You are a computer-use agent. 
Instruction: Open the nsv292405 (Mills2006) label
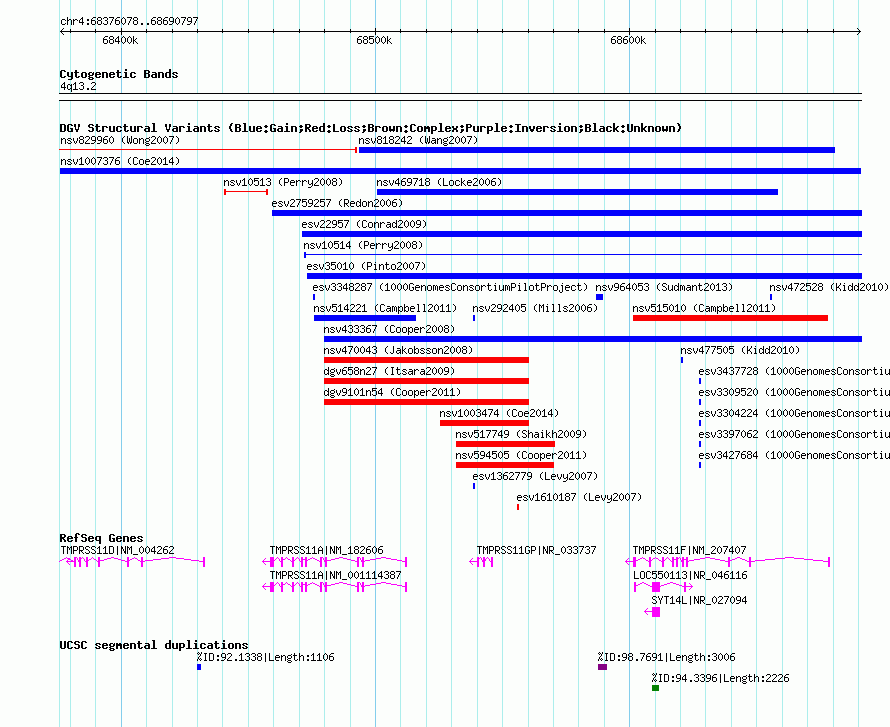(535, 308)
